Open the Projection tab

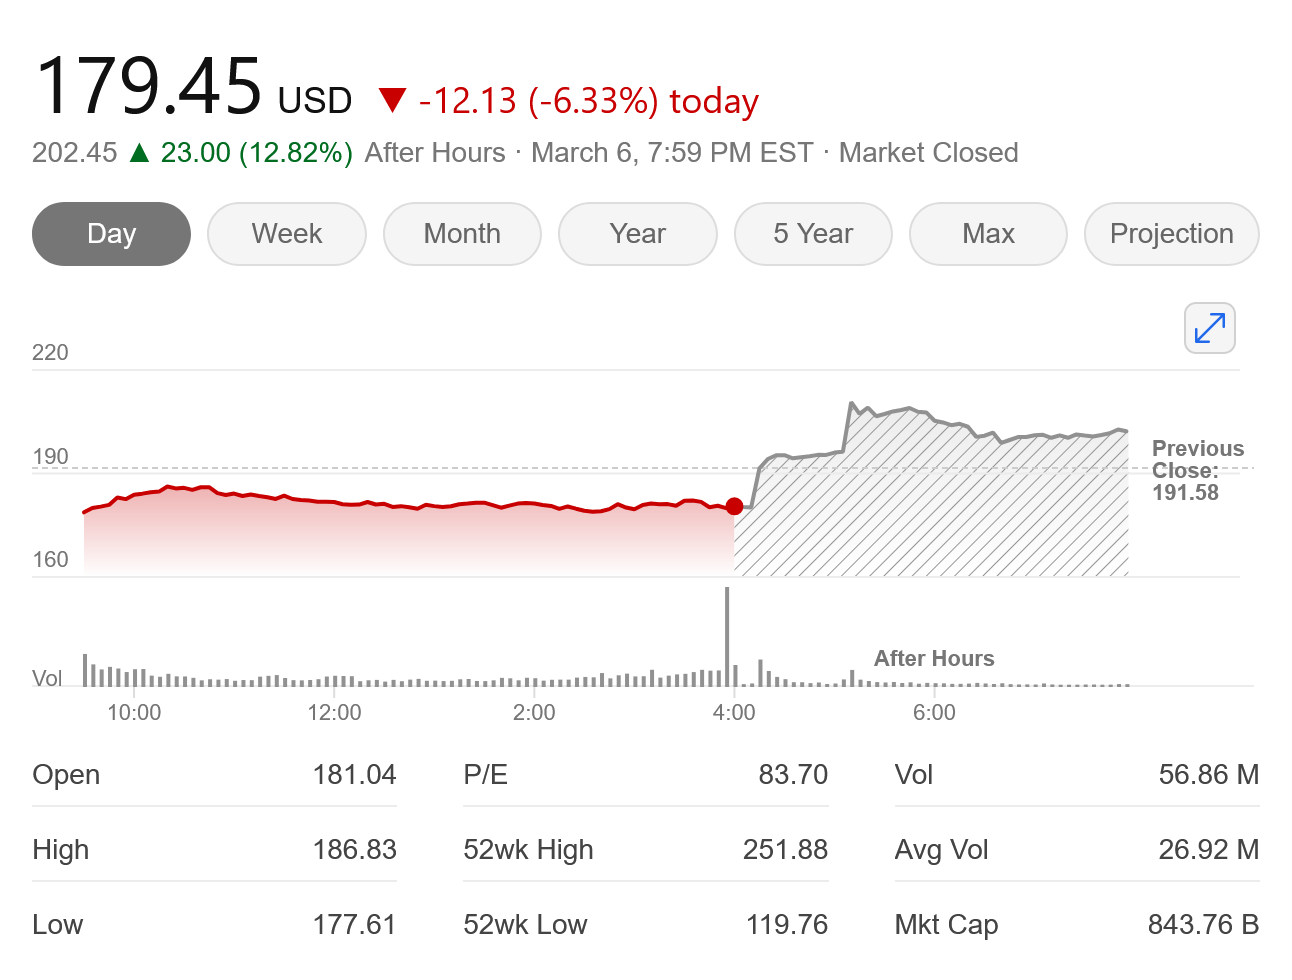pos(1171,234)
